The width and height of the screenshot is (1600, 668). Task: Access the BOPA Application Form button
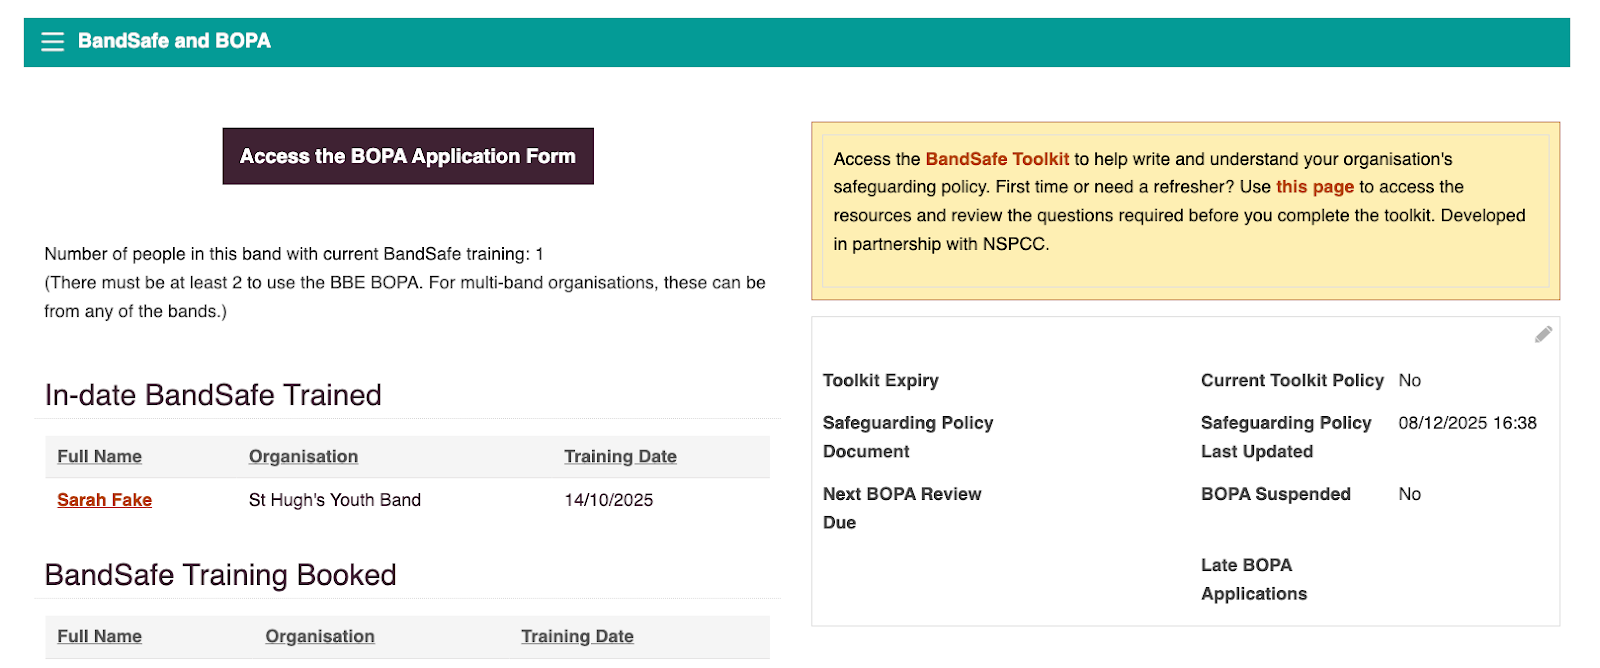[x=408, y=156]
